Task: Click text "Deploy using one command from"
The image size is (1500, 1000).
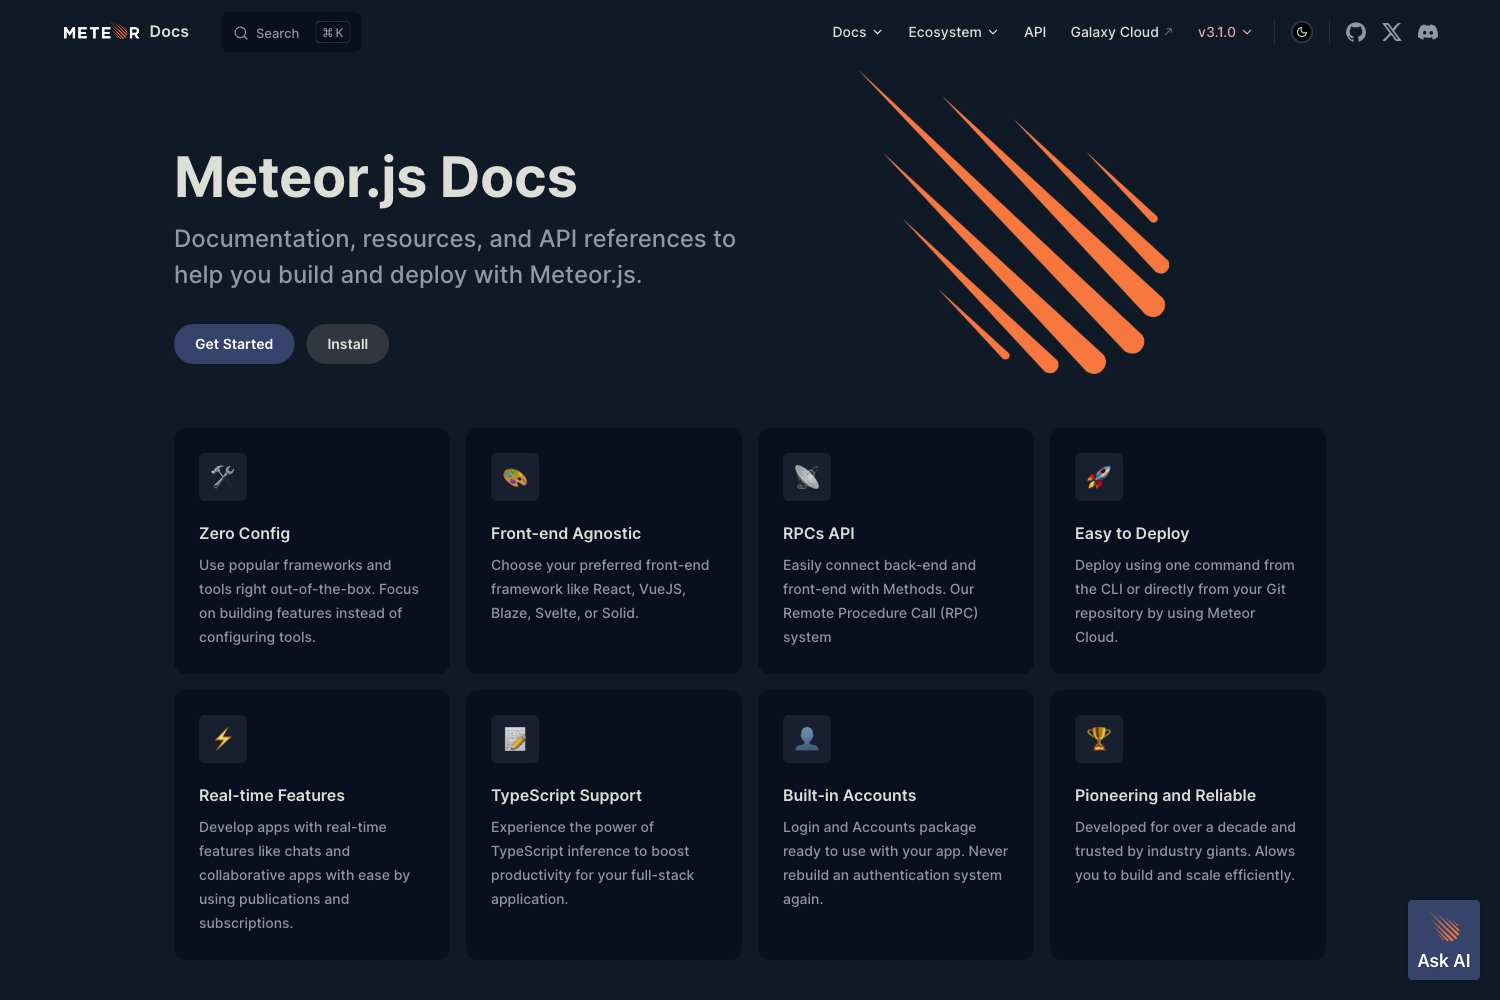Action: pyautogui.click(x=1185, y=565)
